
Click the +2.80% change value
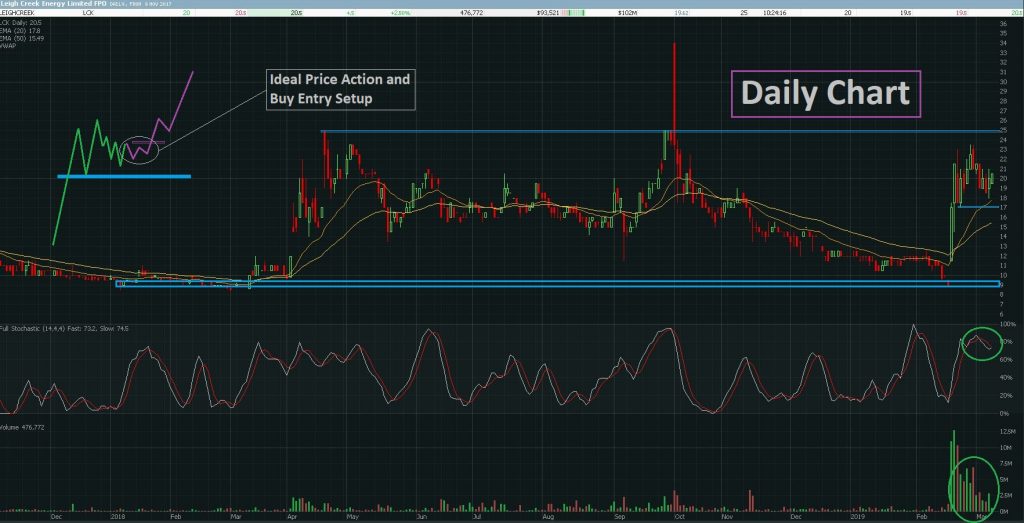click(399, 12)
